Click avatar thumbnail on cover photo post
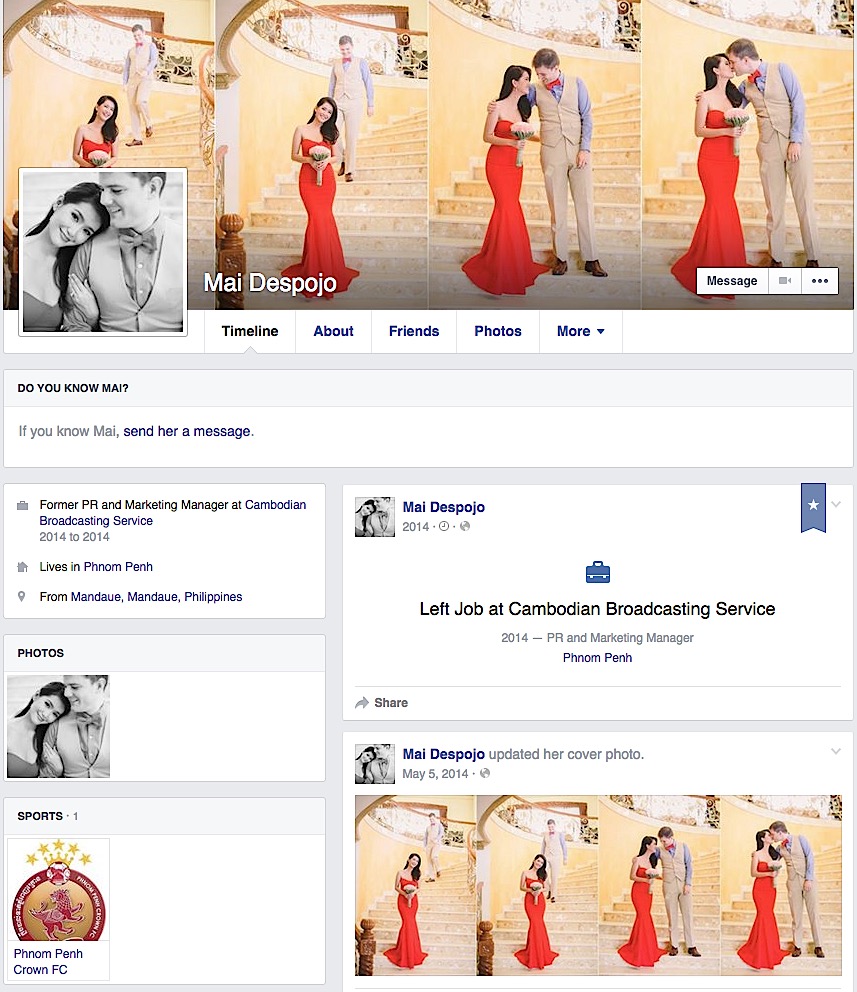This screenshot has width=857, height=992. click(x=375, y=764)
